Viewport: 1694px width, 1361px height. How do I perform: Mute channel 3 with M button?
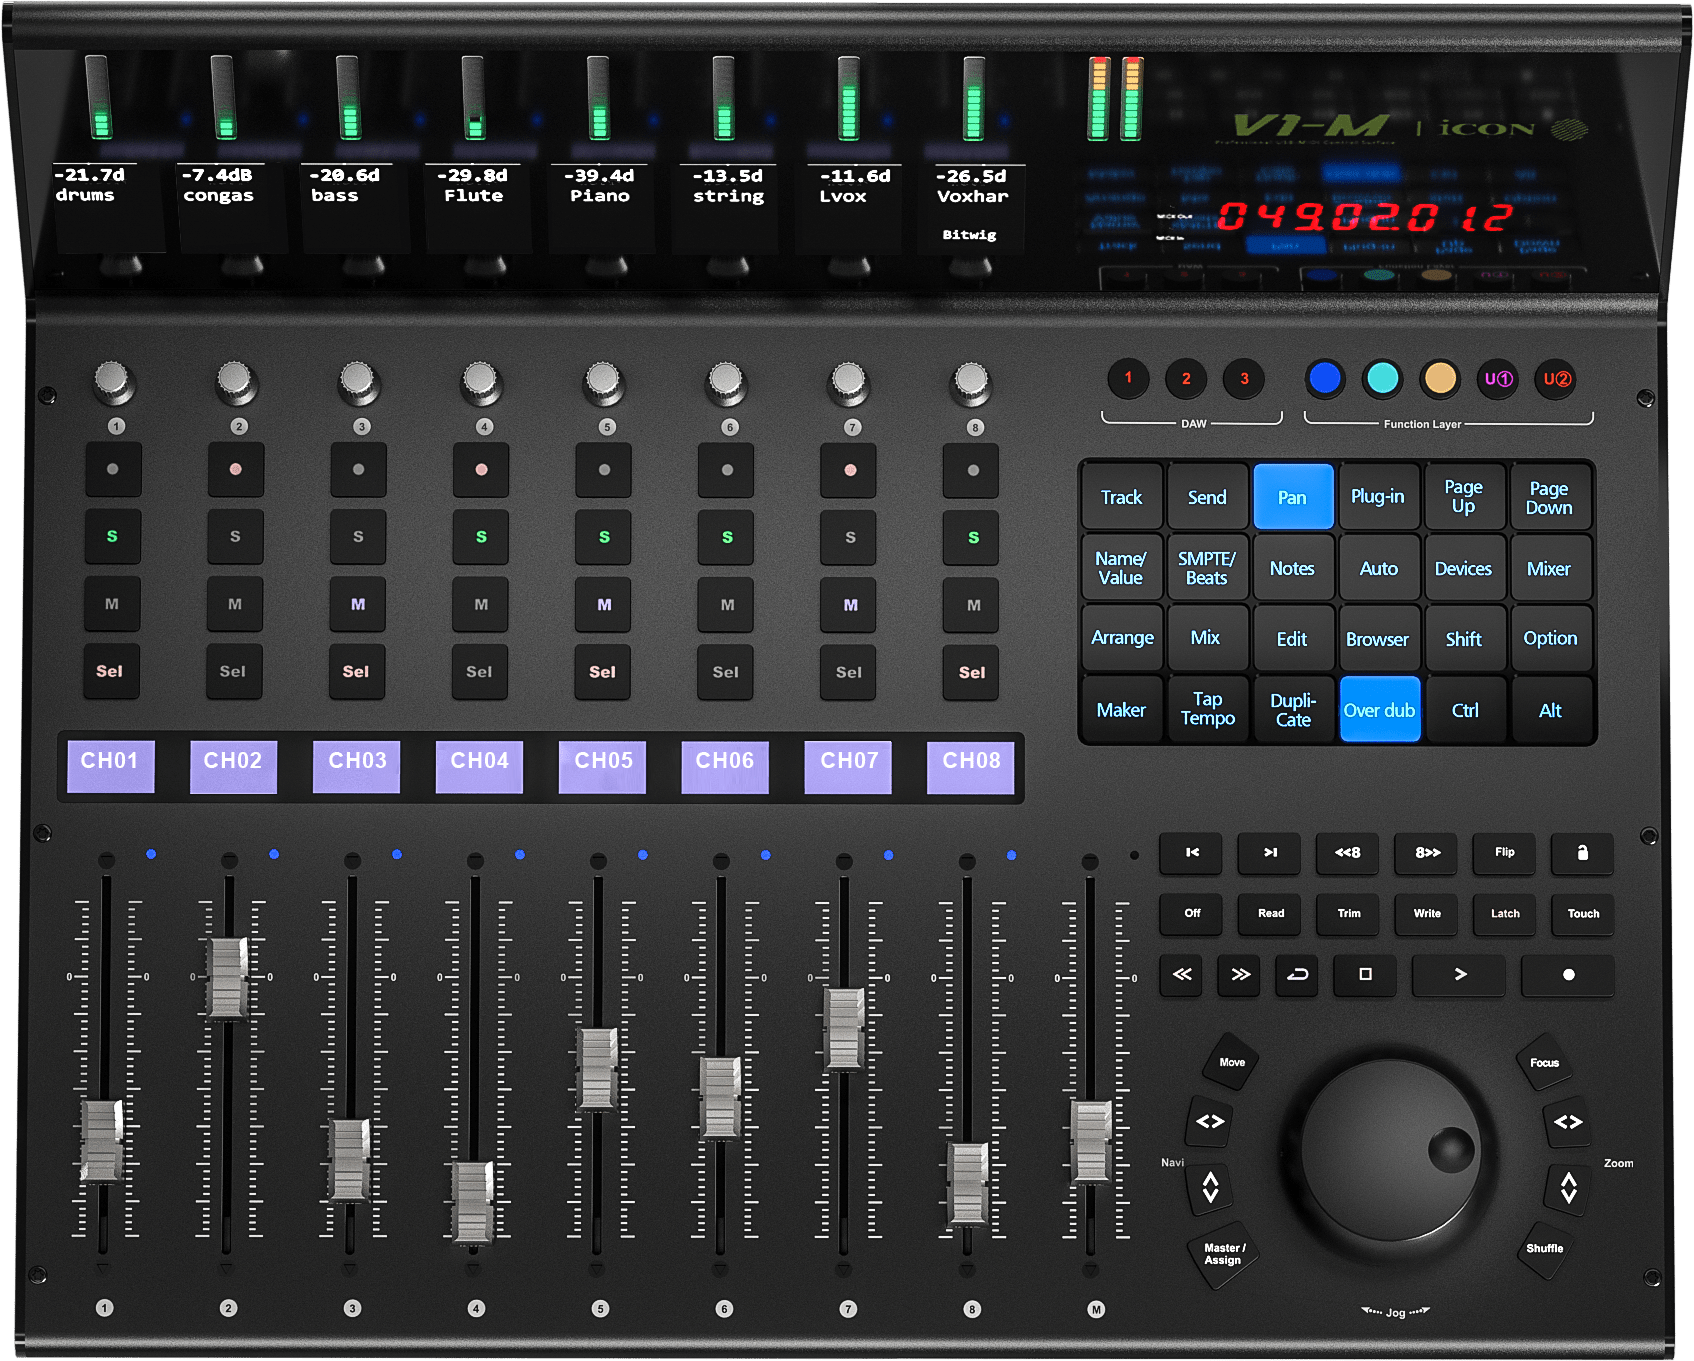click(358, 605)
